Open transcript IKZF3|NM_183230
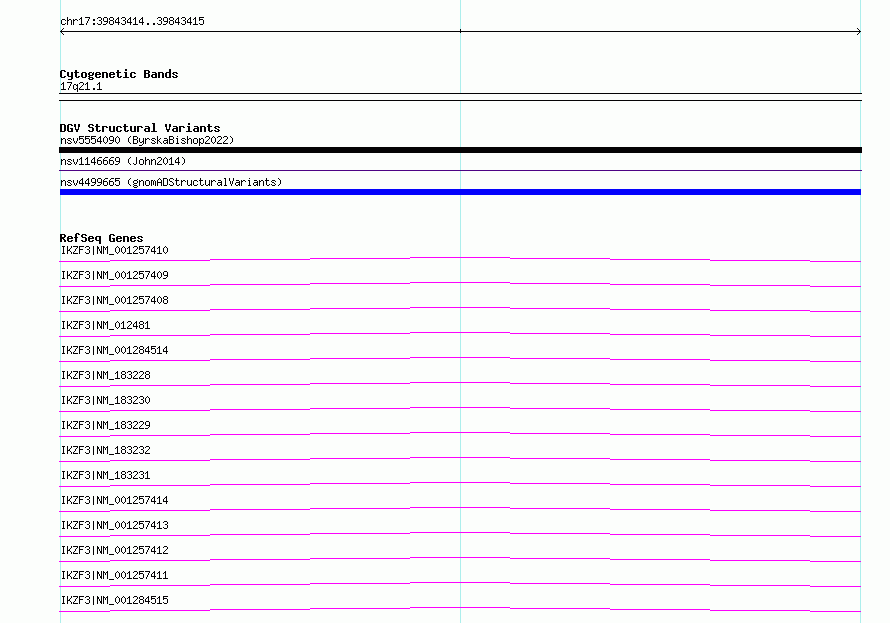This screenshot has height=623, width=890. [x=106, y=400]
